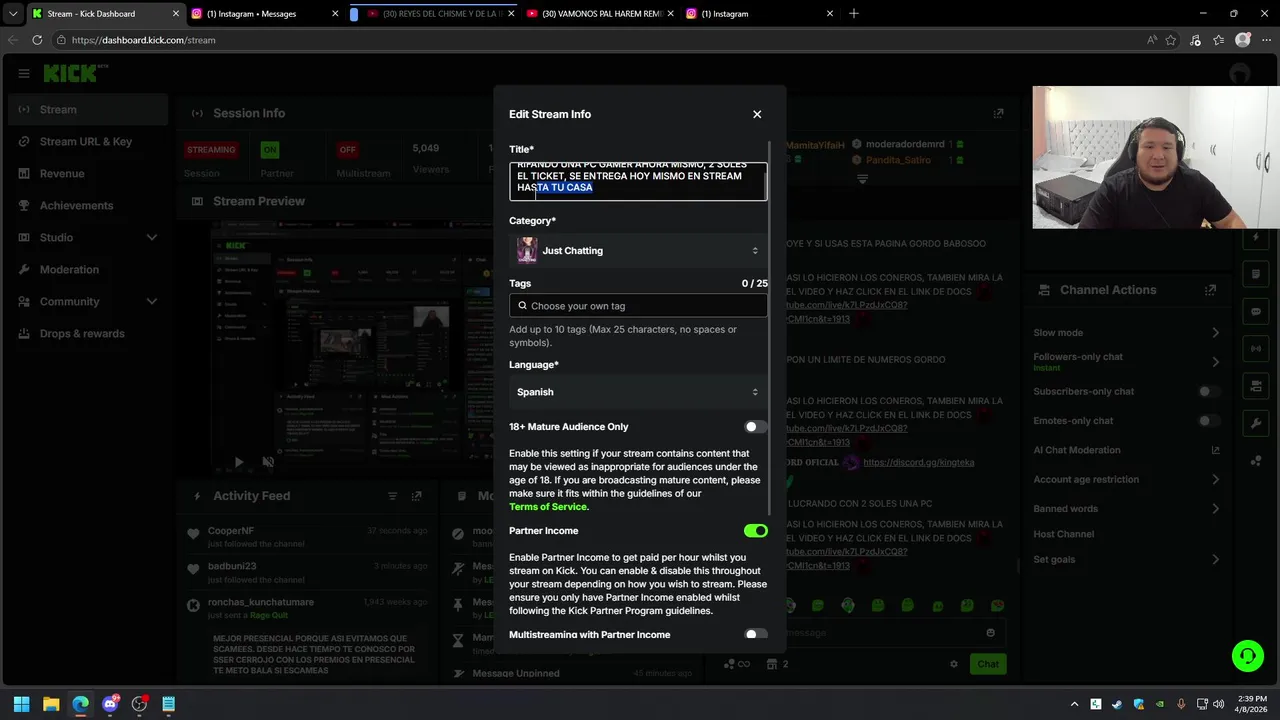The height and width of the screenshot is (720, 1280).
Task: Disable the Partner Income toggle
Action: pyautogui.click(x=756, y=531)
